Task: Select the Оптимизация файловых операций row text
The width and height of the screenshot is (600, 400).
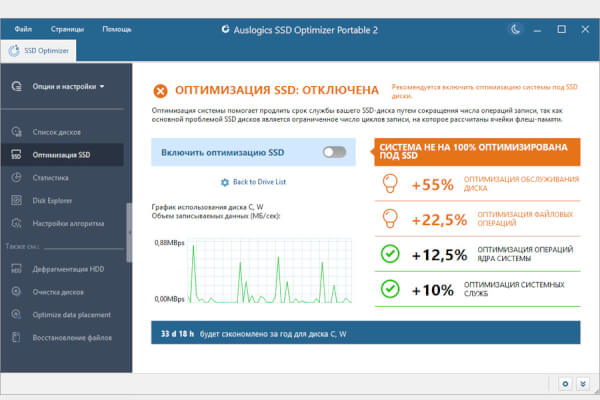Action: 525,219
